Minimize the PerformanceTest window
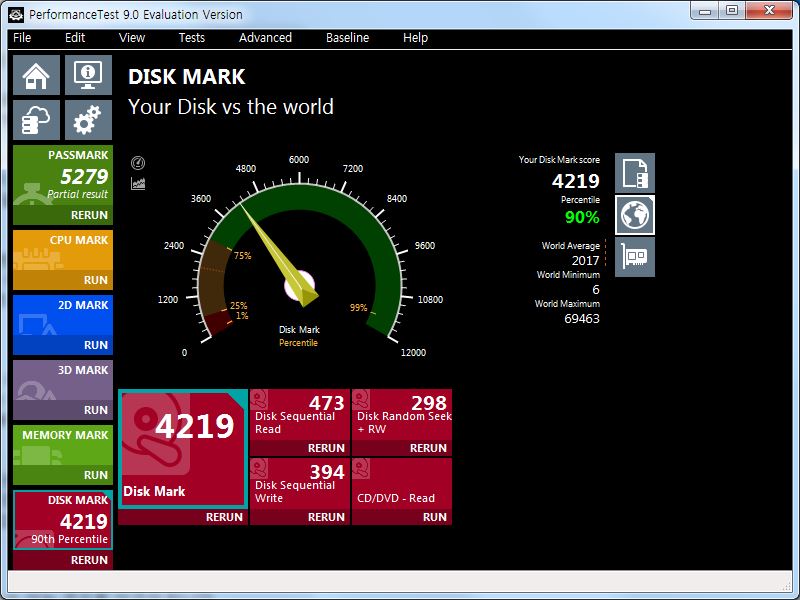The height and width of the screenshot is (600, 800). click(x=705, y=11)
